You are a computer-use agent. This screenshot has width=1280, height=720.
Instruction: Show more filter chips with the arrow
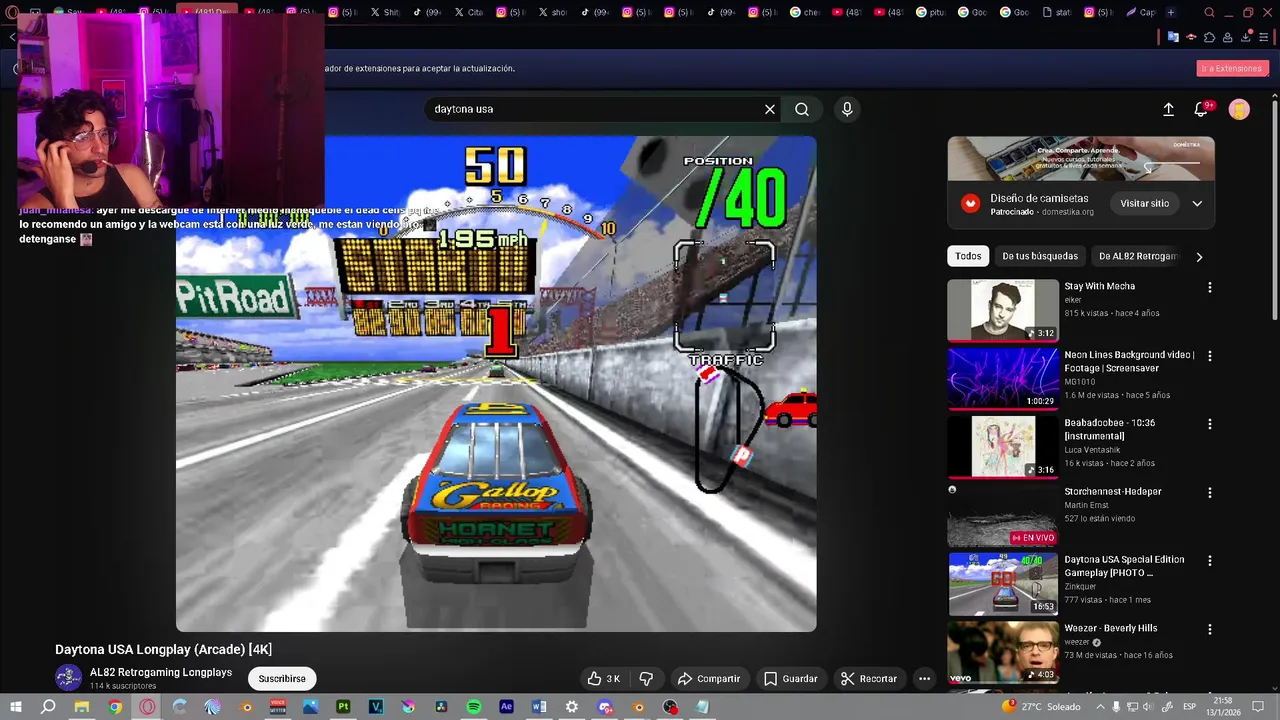[x=1199, y=257]
